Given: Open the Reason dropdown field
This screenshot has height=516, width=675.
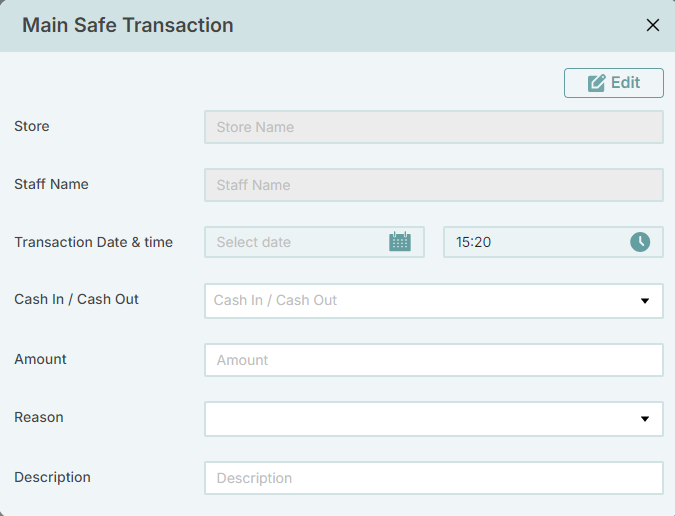Looking at the screenshot, I should (x=434, y=419).
